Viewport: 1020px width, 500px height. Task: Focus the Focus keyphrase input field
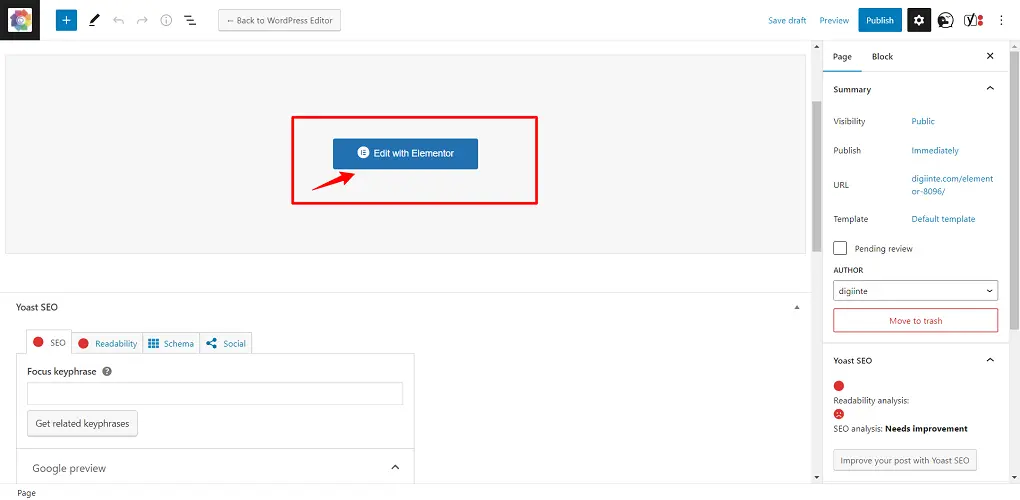point(215,393)
